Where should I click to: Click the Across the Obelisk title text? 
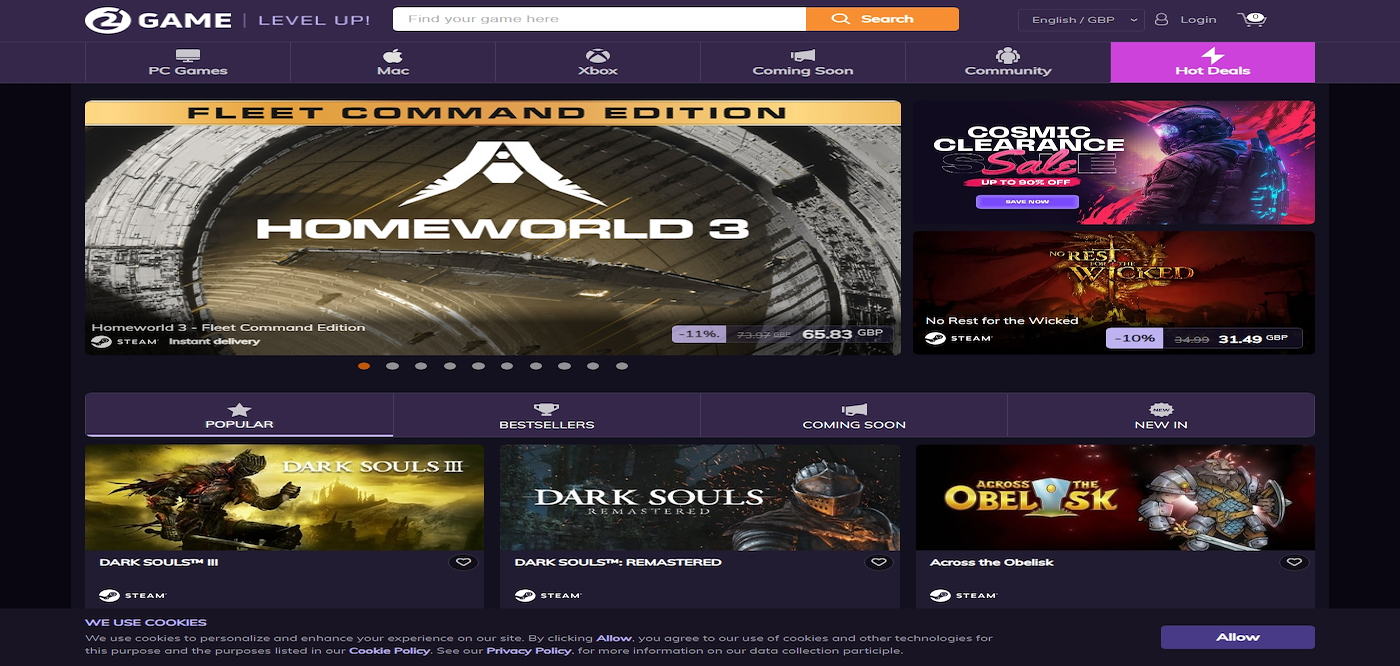point(992,563)
